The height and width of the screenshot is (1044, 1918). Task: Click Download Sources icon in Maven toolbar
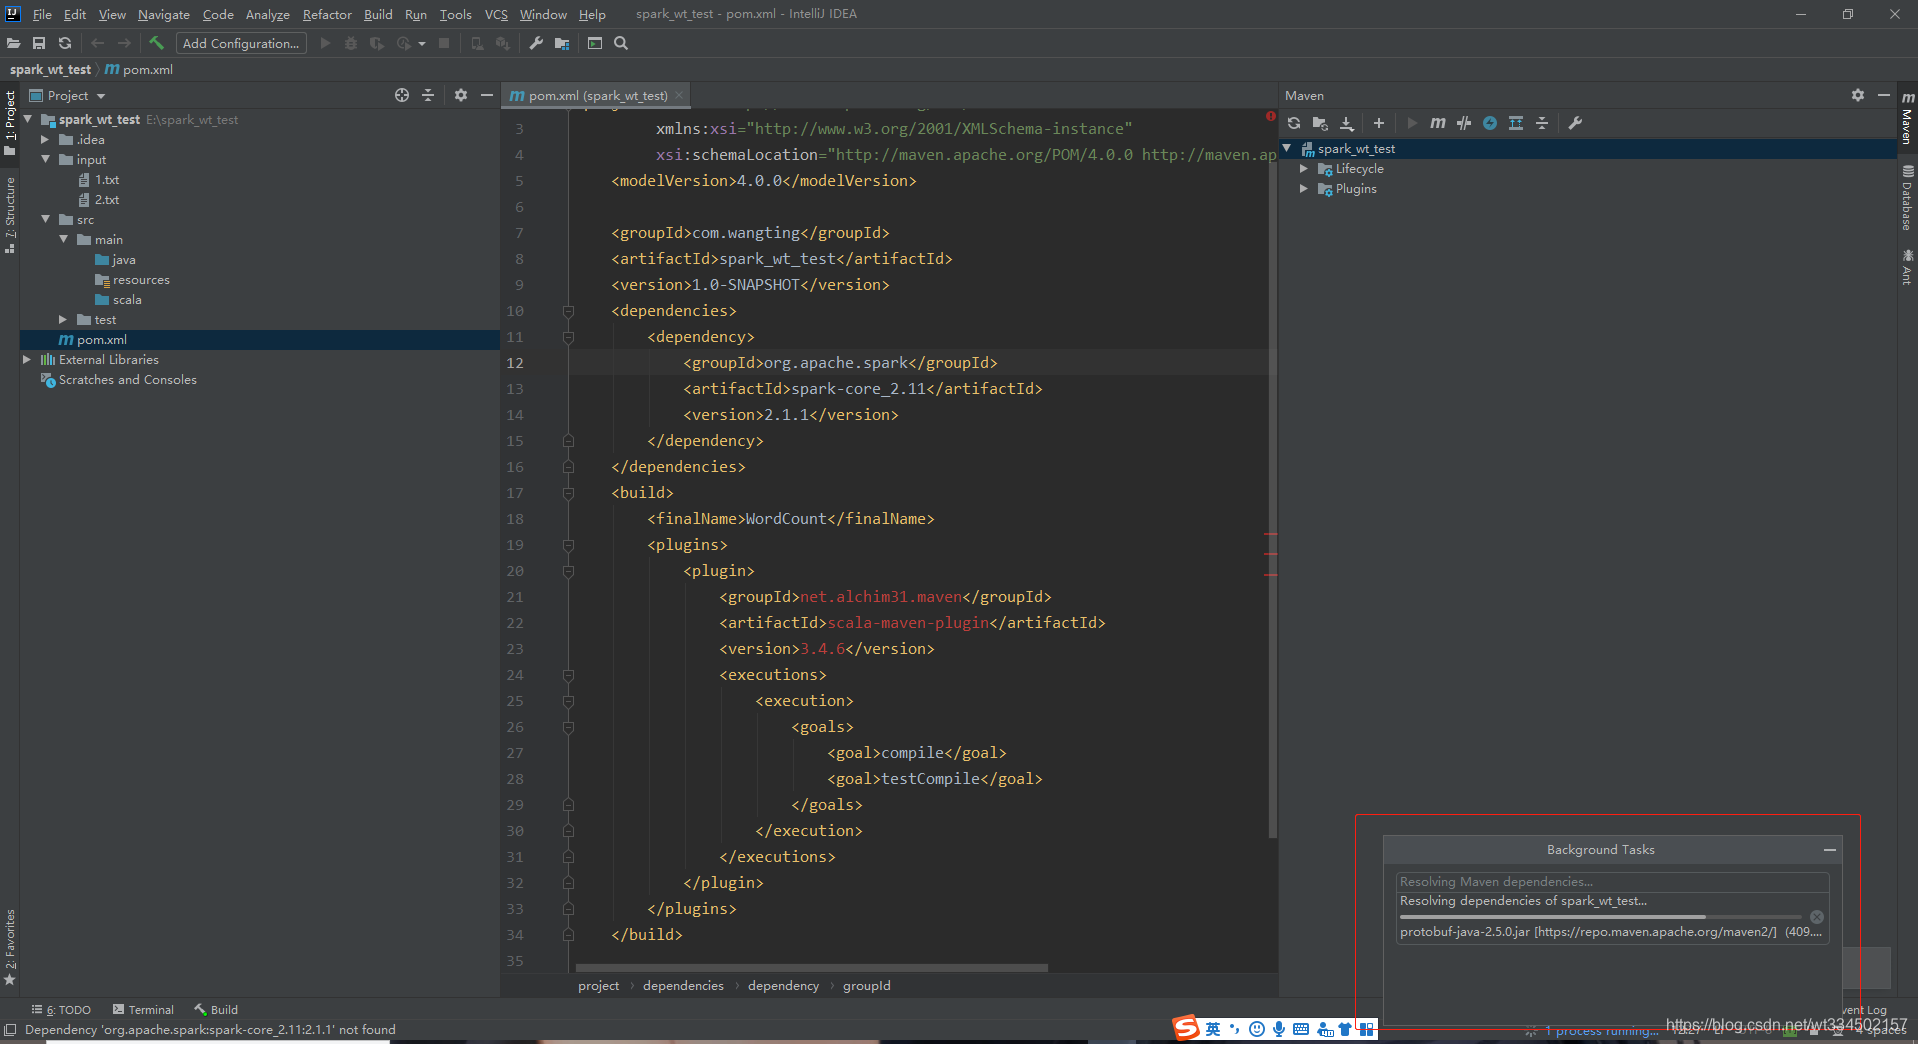(x=1347, y=123)
